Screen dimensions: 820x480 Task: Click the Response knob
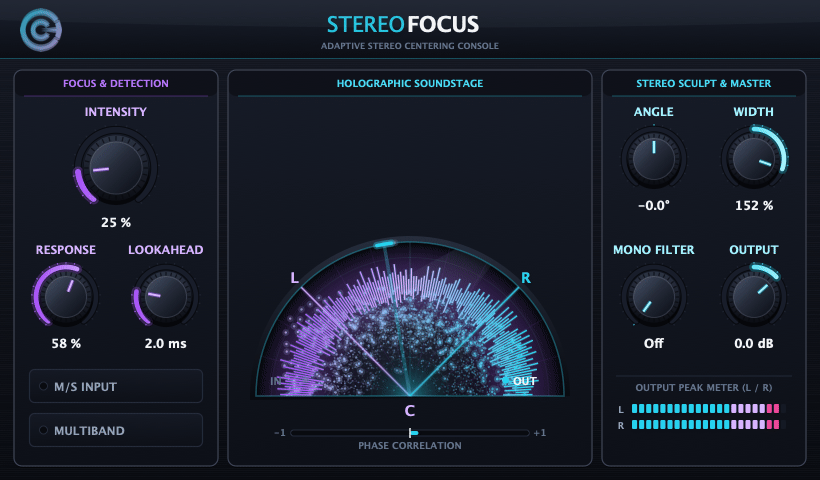(x=65, y=296)
